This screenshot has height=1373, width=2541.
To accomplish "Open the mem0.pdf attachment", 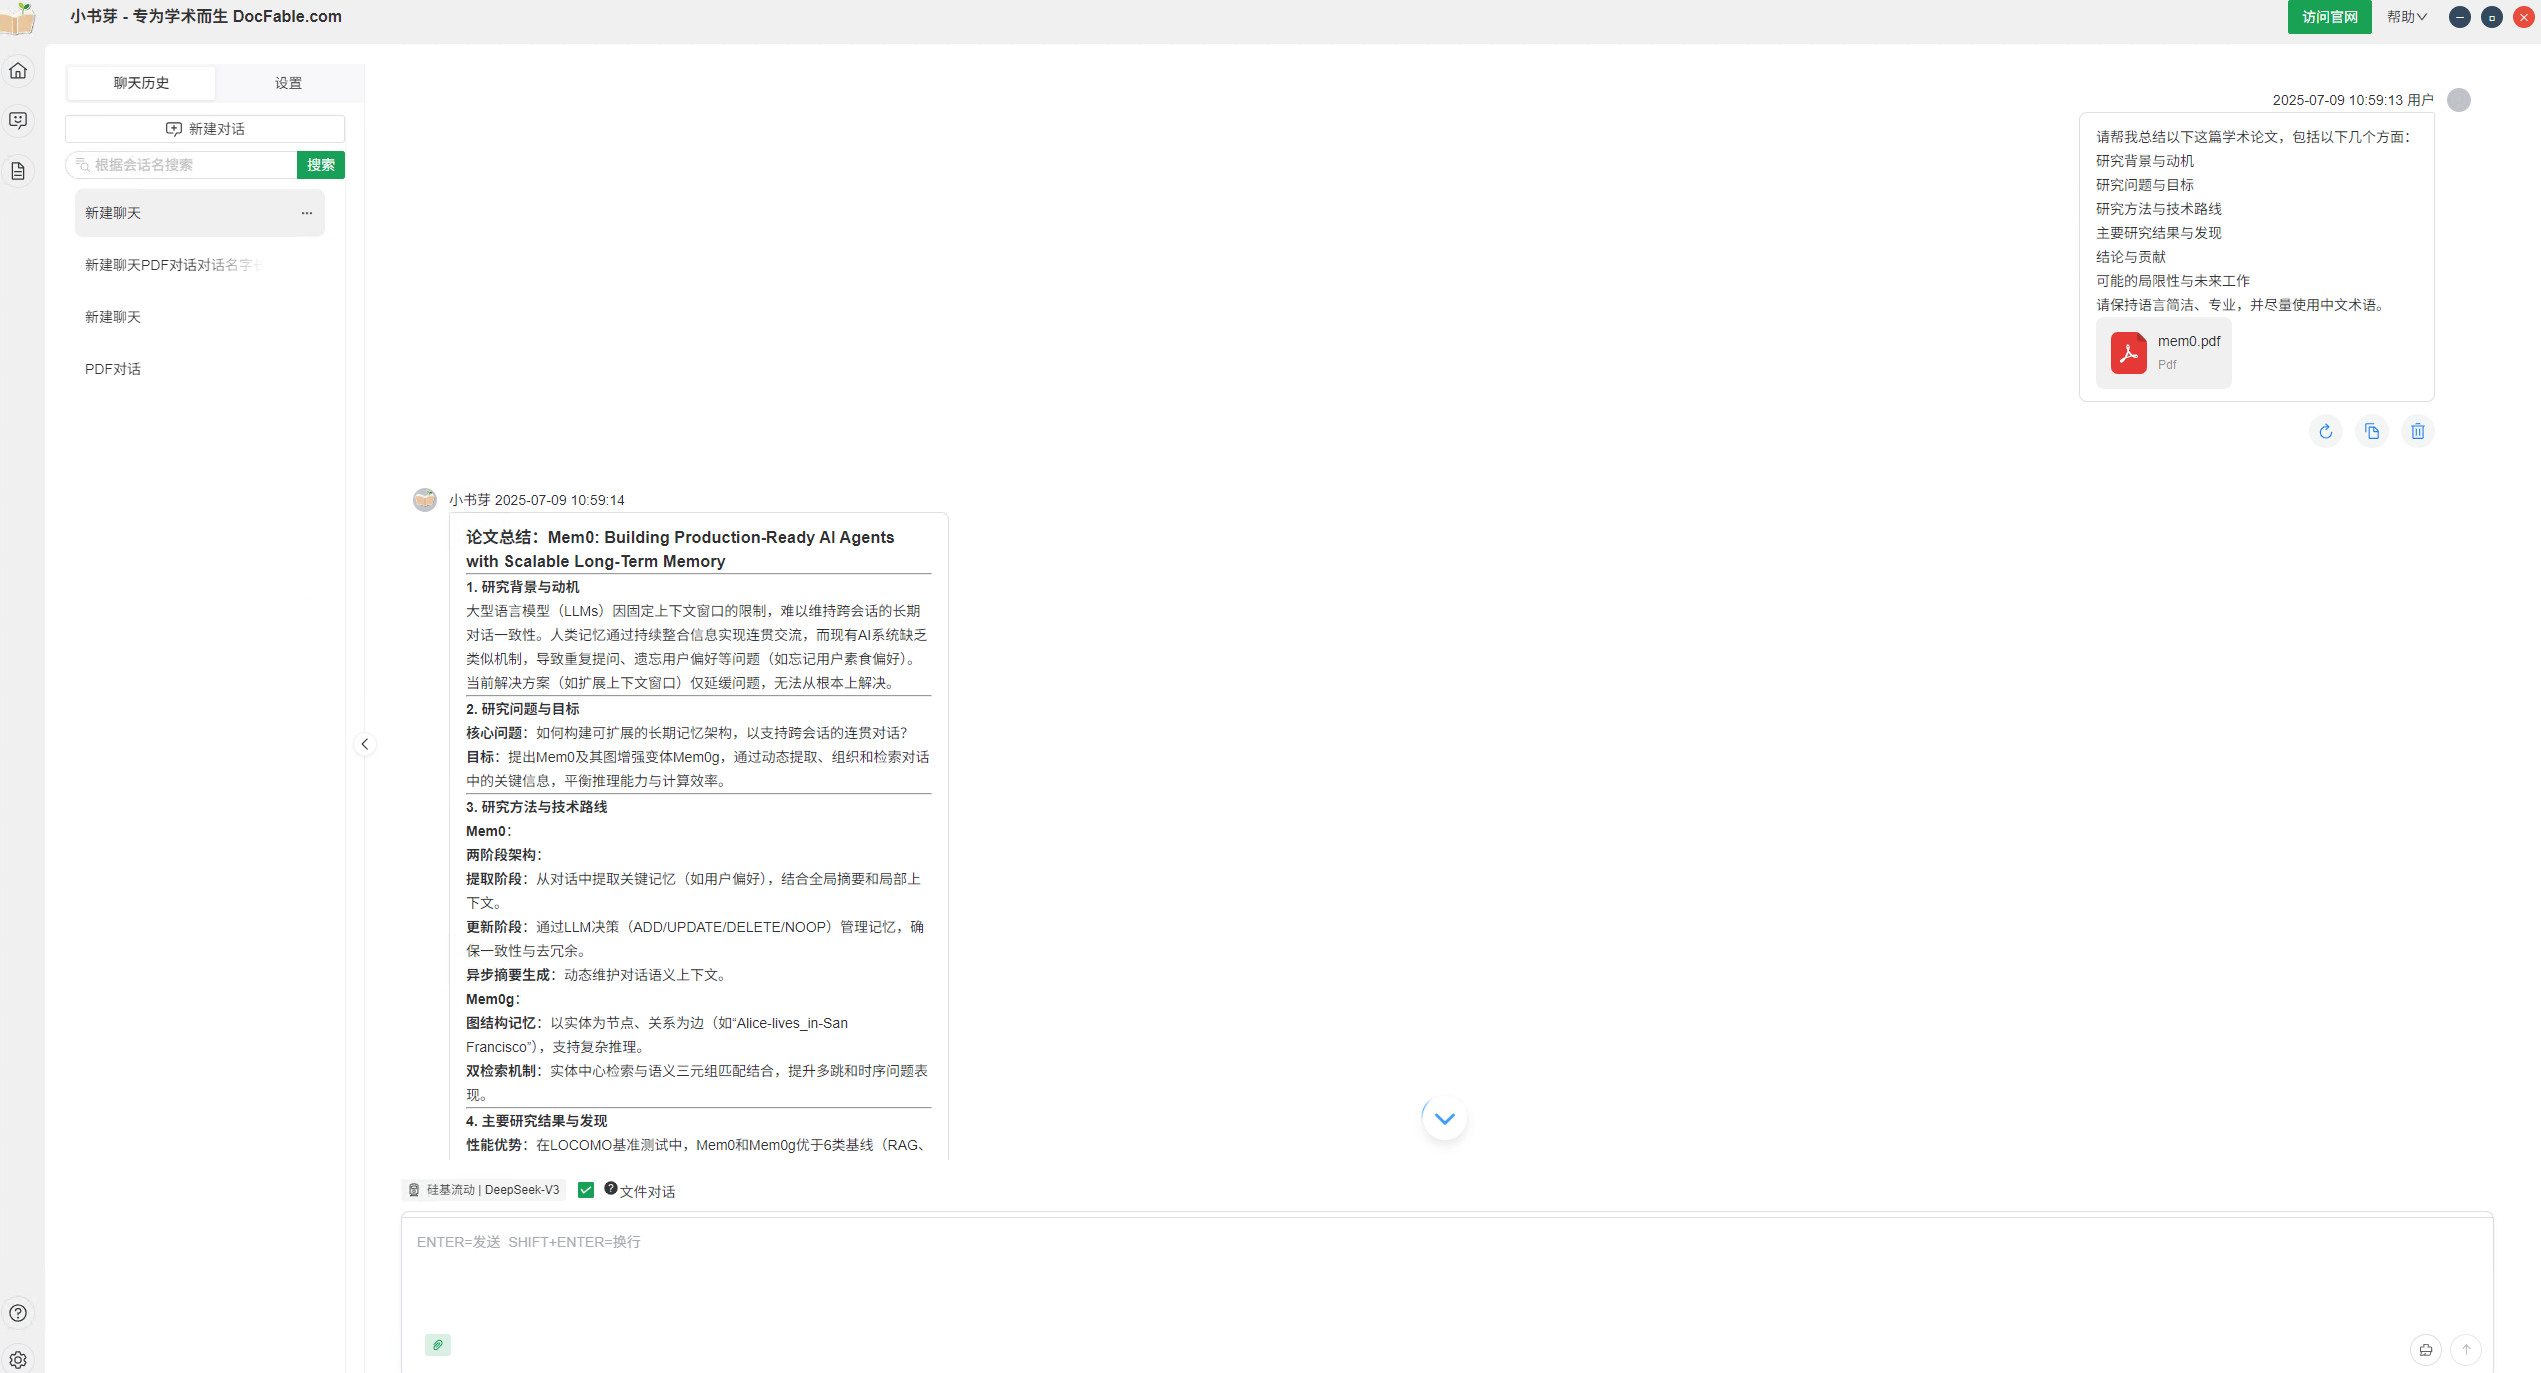I will (x=2163, y=353).
